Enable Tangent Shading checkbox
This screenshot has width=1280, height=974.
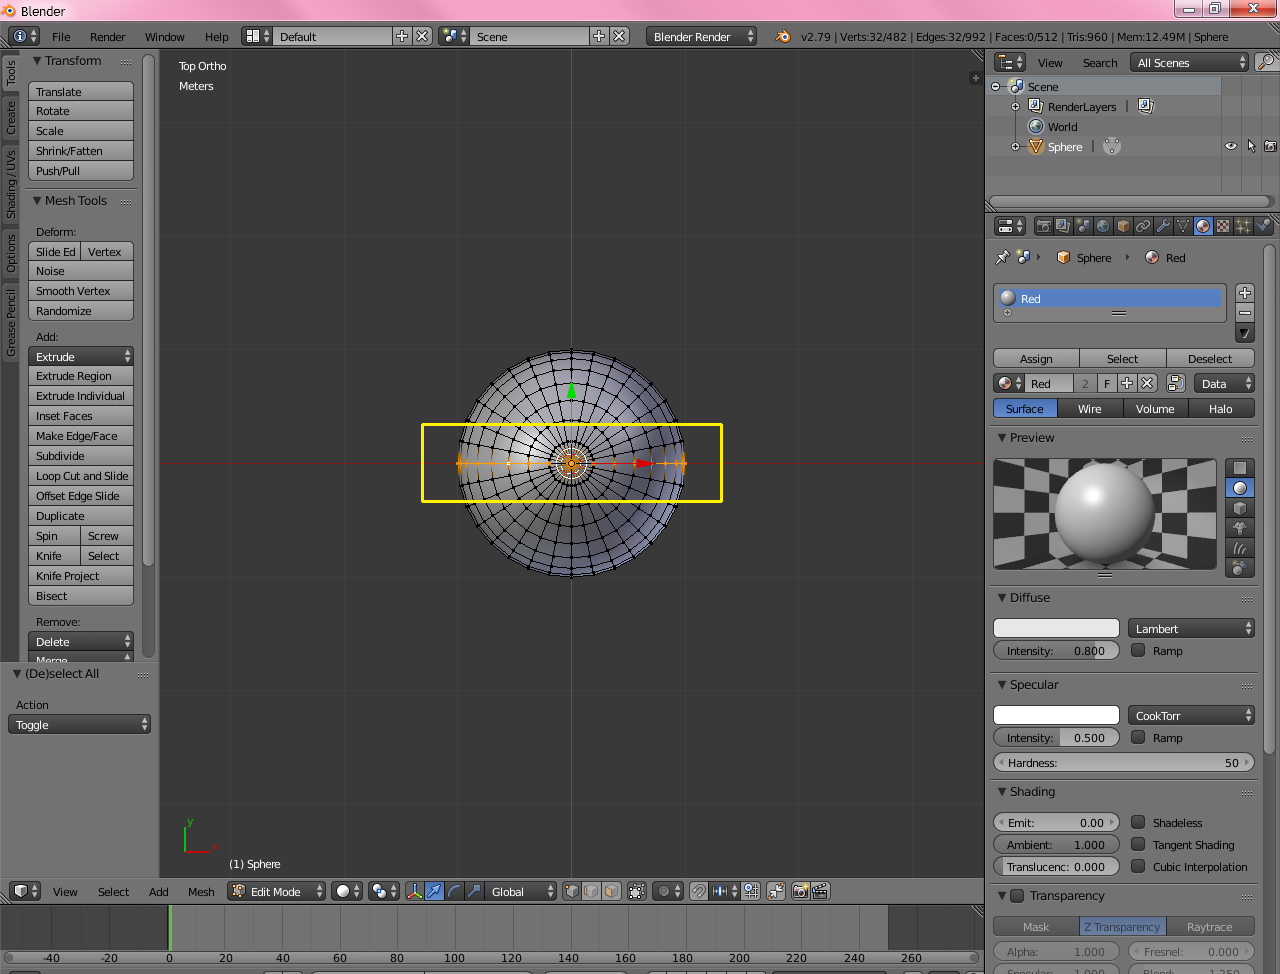click(x=1138, y=844)
